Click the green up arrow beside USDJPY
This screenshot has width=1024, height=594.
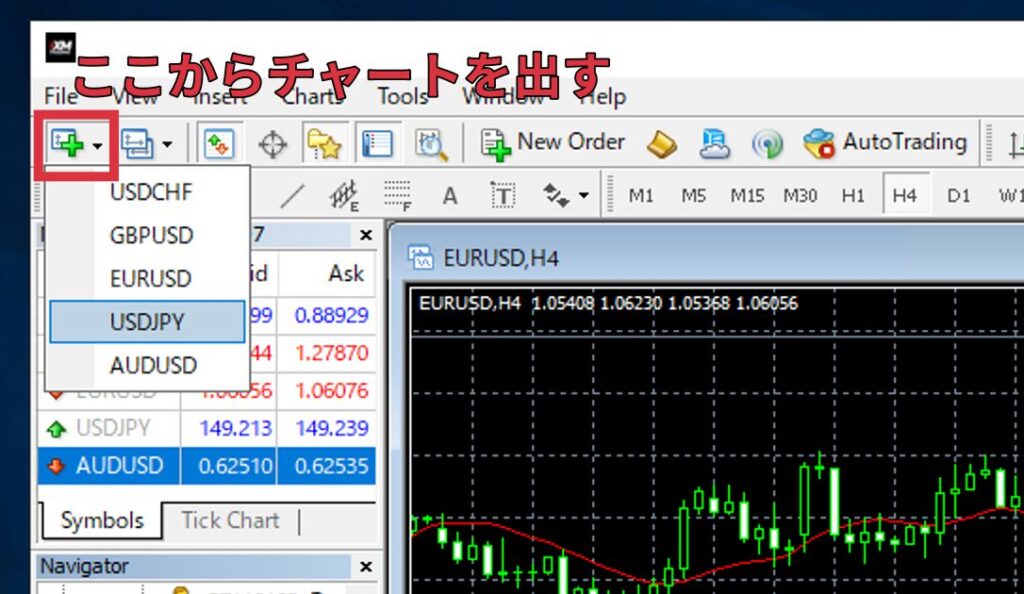click(57, 429)
